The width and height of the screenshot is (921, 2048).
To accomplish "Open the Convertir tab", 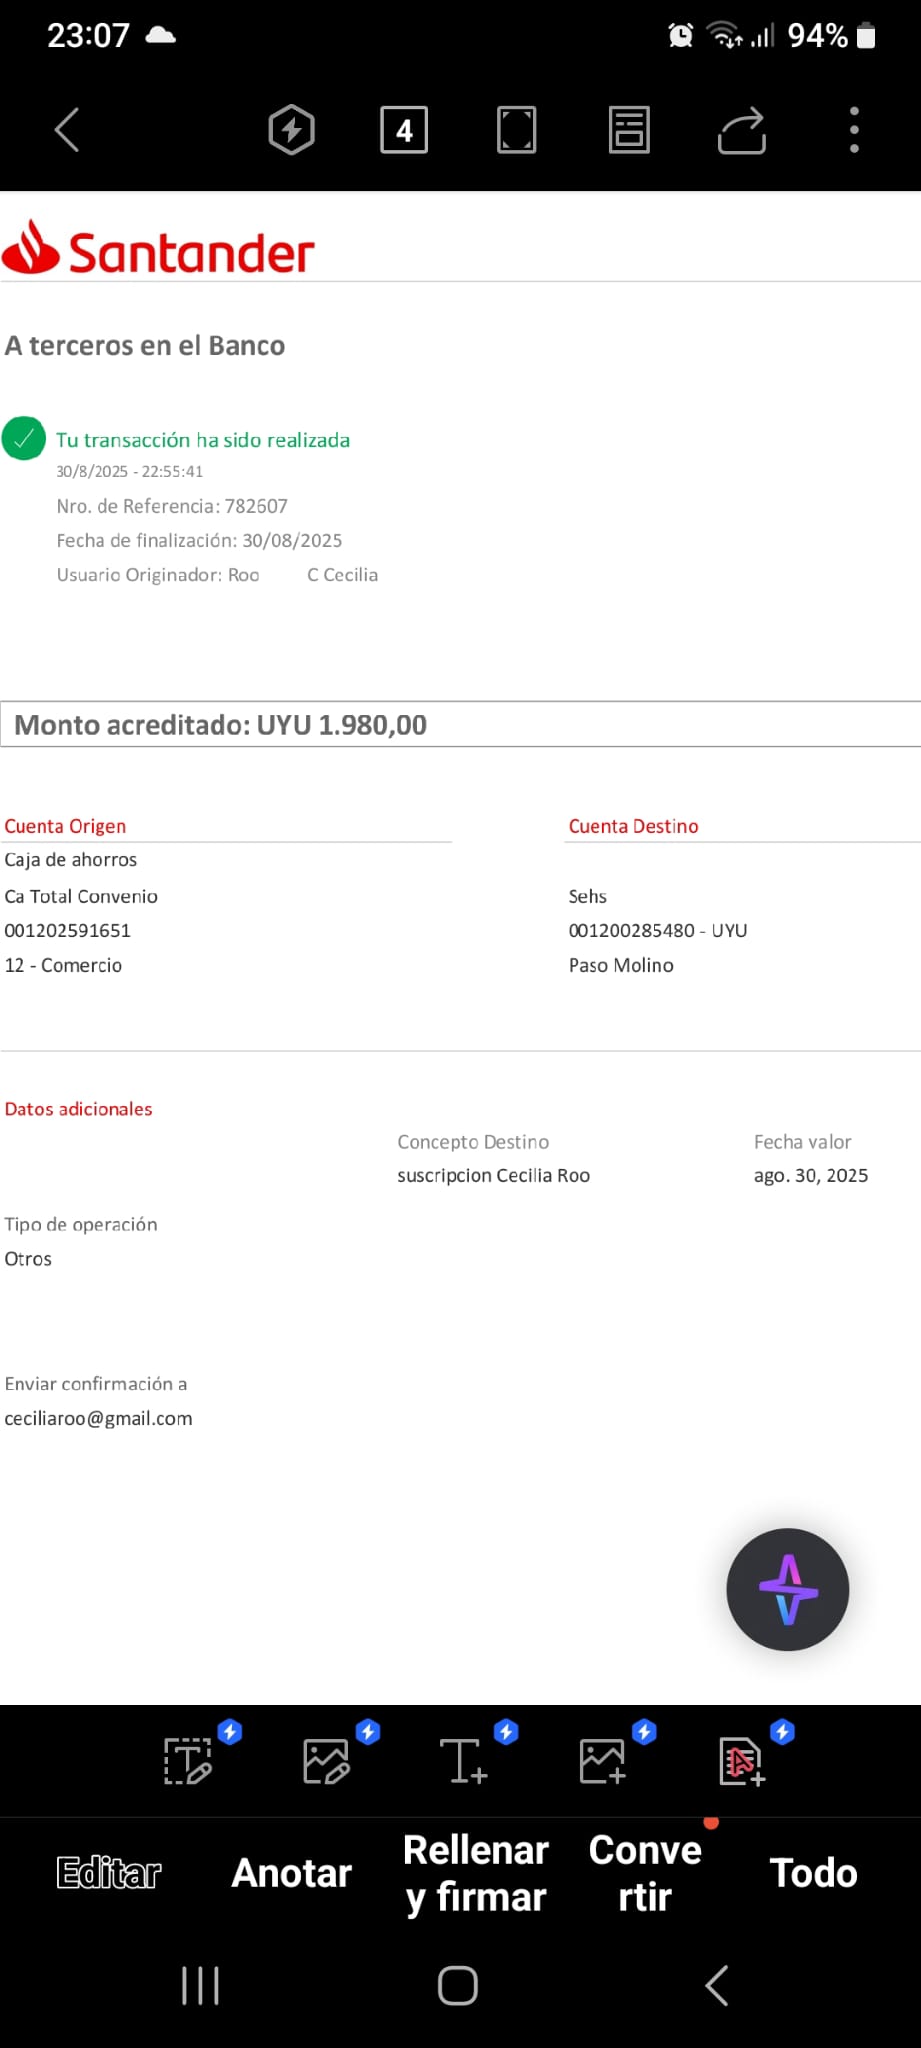I will click(x=645, y=1873).
